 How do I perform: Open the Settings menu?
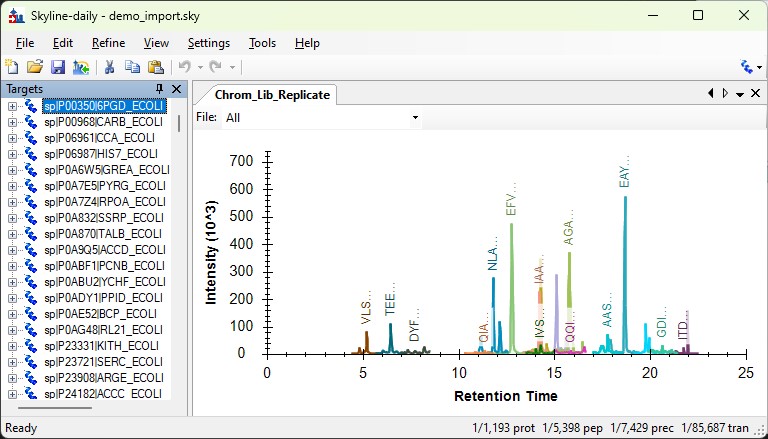[x=209, y=43]
